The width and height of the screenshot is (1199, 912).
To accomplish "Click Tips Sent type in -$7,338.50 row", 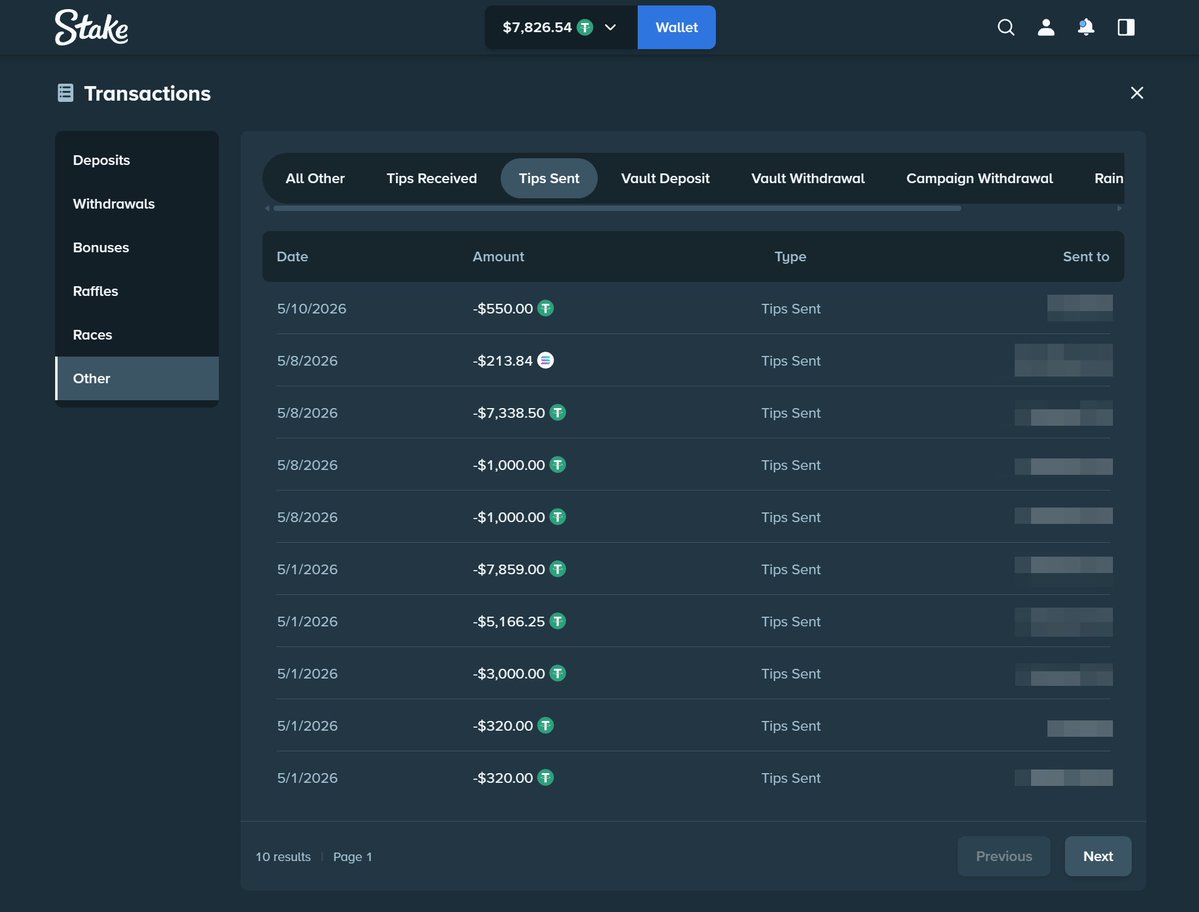I will click(791, 413).
